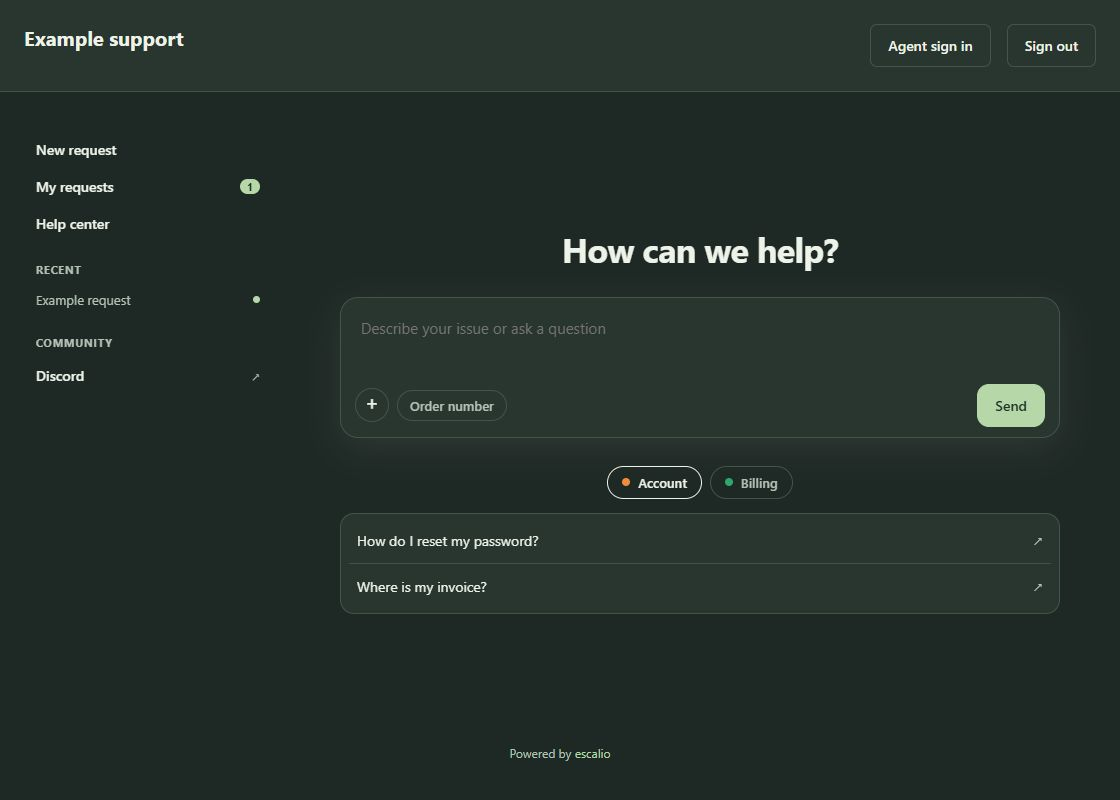This screenshot has width=1120, height=800.
Task: Open arrow icon for password reset article
Action: [x=1038, y=541]
